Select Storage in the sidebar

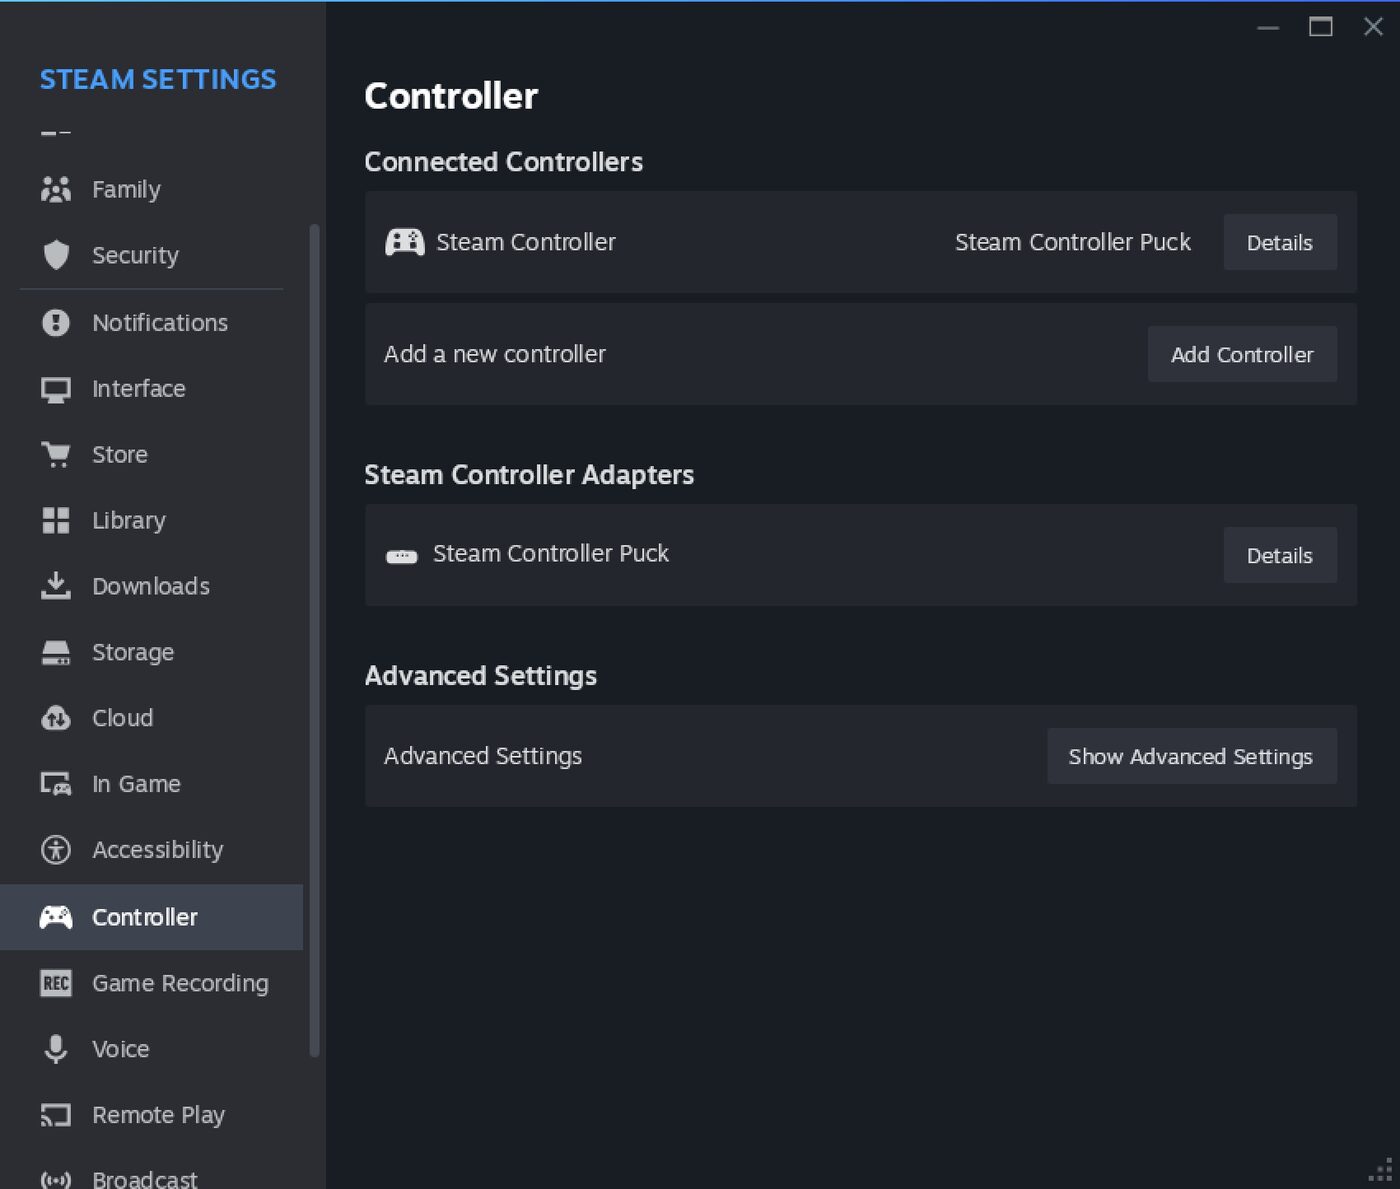tap(151, 652)
